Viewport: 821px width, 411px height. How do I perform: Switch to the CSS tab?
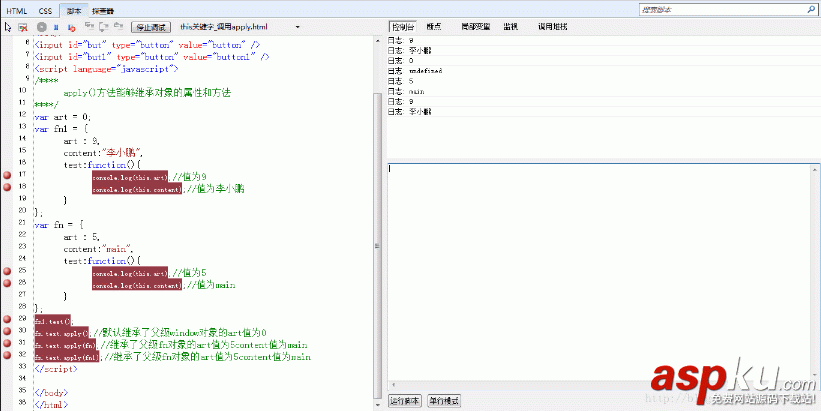pyautogui.click(x=45, y=10)
